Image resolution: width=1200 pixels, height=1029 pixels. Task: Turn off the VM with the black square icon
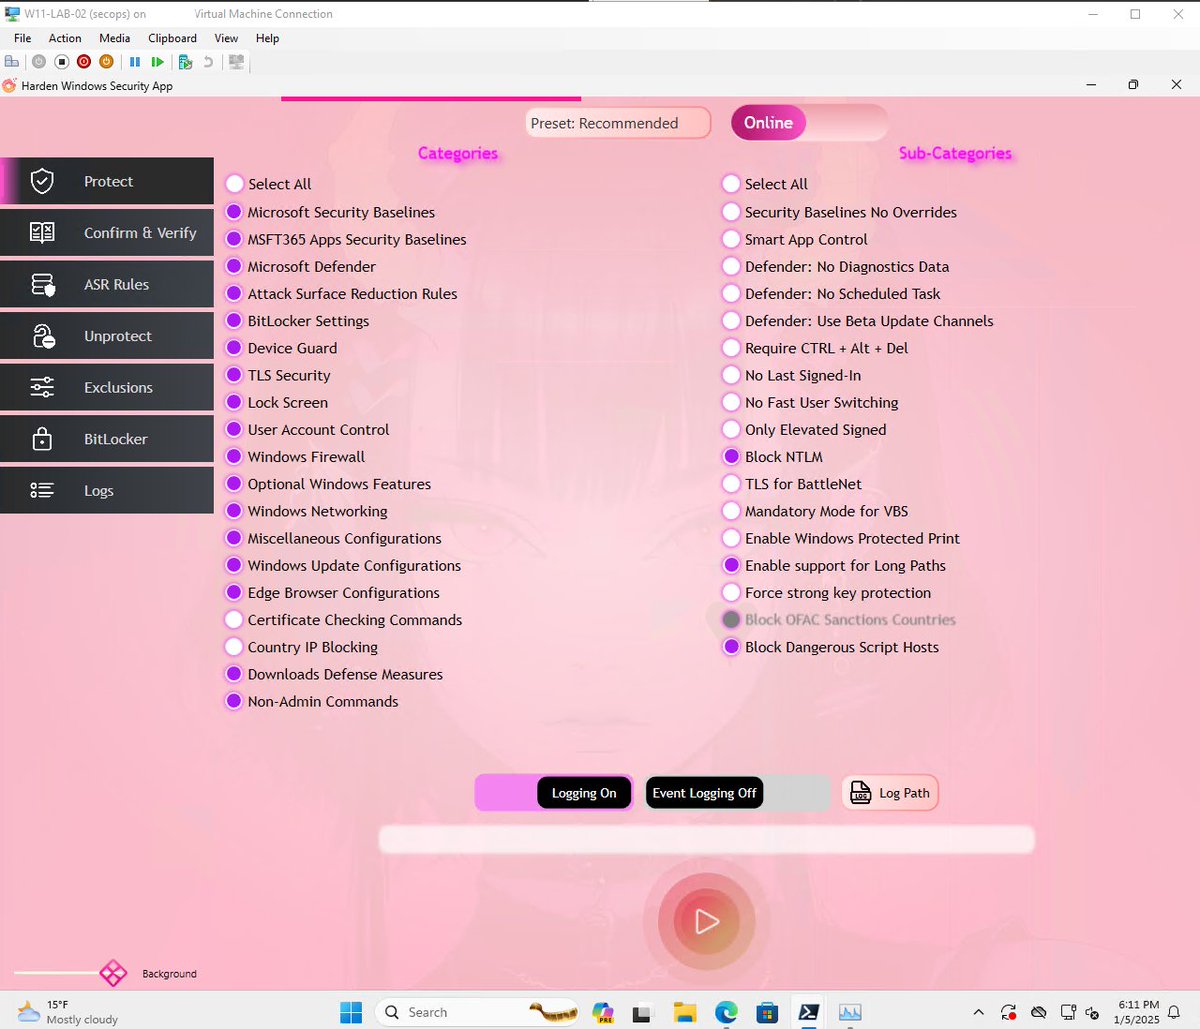(x=61, y=62)
